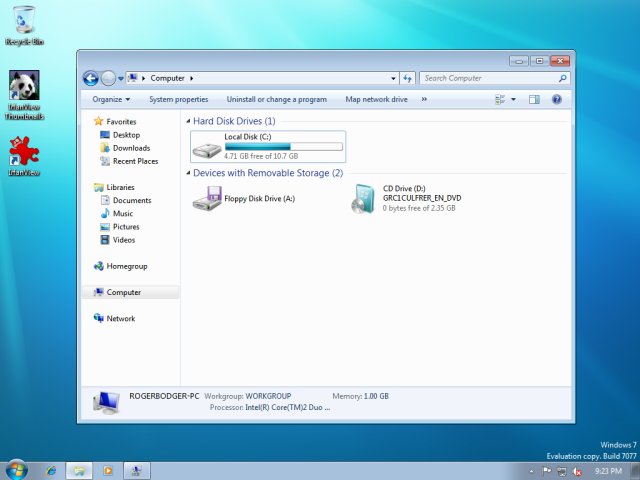Open the Music library

coord(117,213)
